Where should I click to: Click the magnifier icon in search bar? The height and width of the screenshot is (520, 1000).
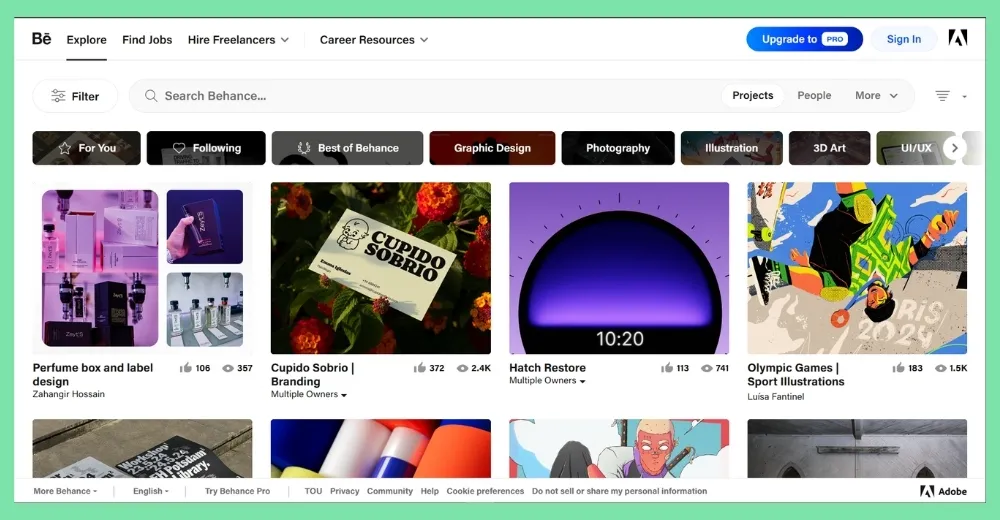coord(151,96)
